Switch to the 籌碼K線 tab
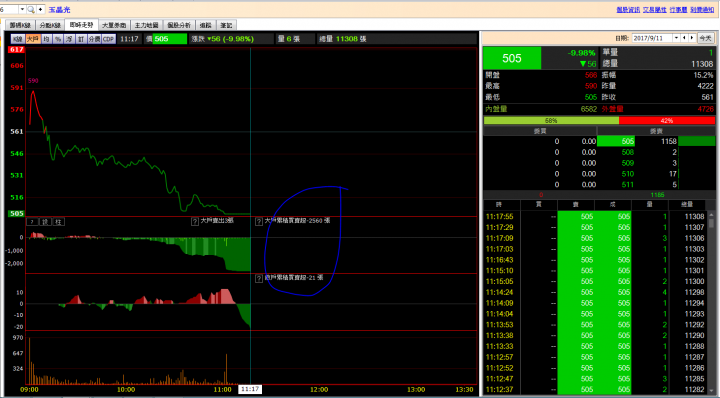Image resolution: width=720 pixels, height=398 pixels. click(x=20, y=25)
